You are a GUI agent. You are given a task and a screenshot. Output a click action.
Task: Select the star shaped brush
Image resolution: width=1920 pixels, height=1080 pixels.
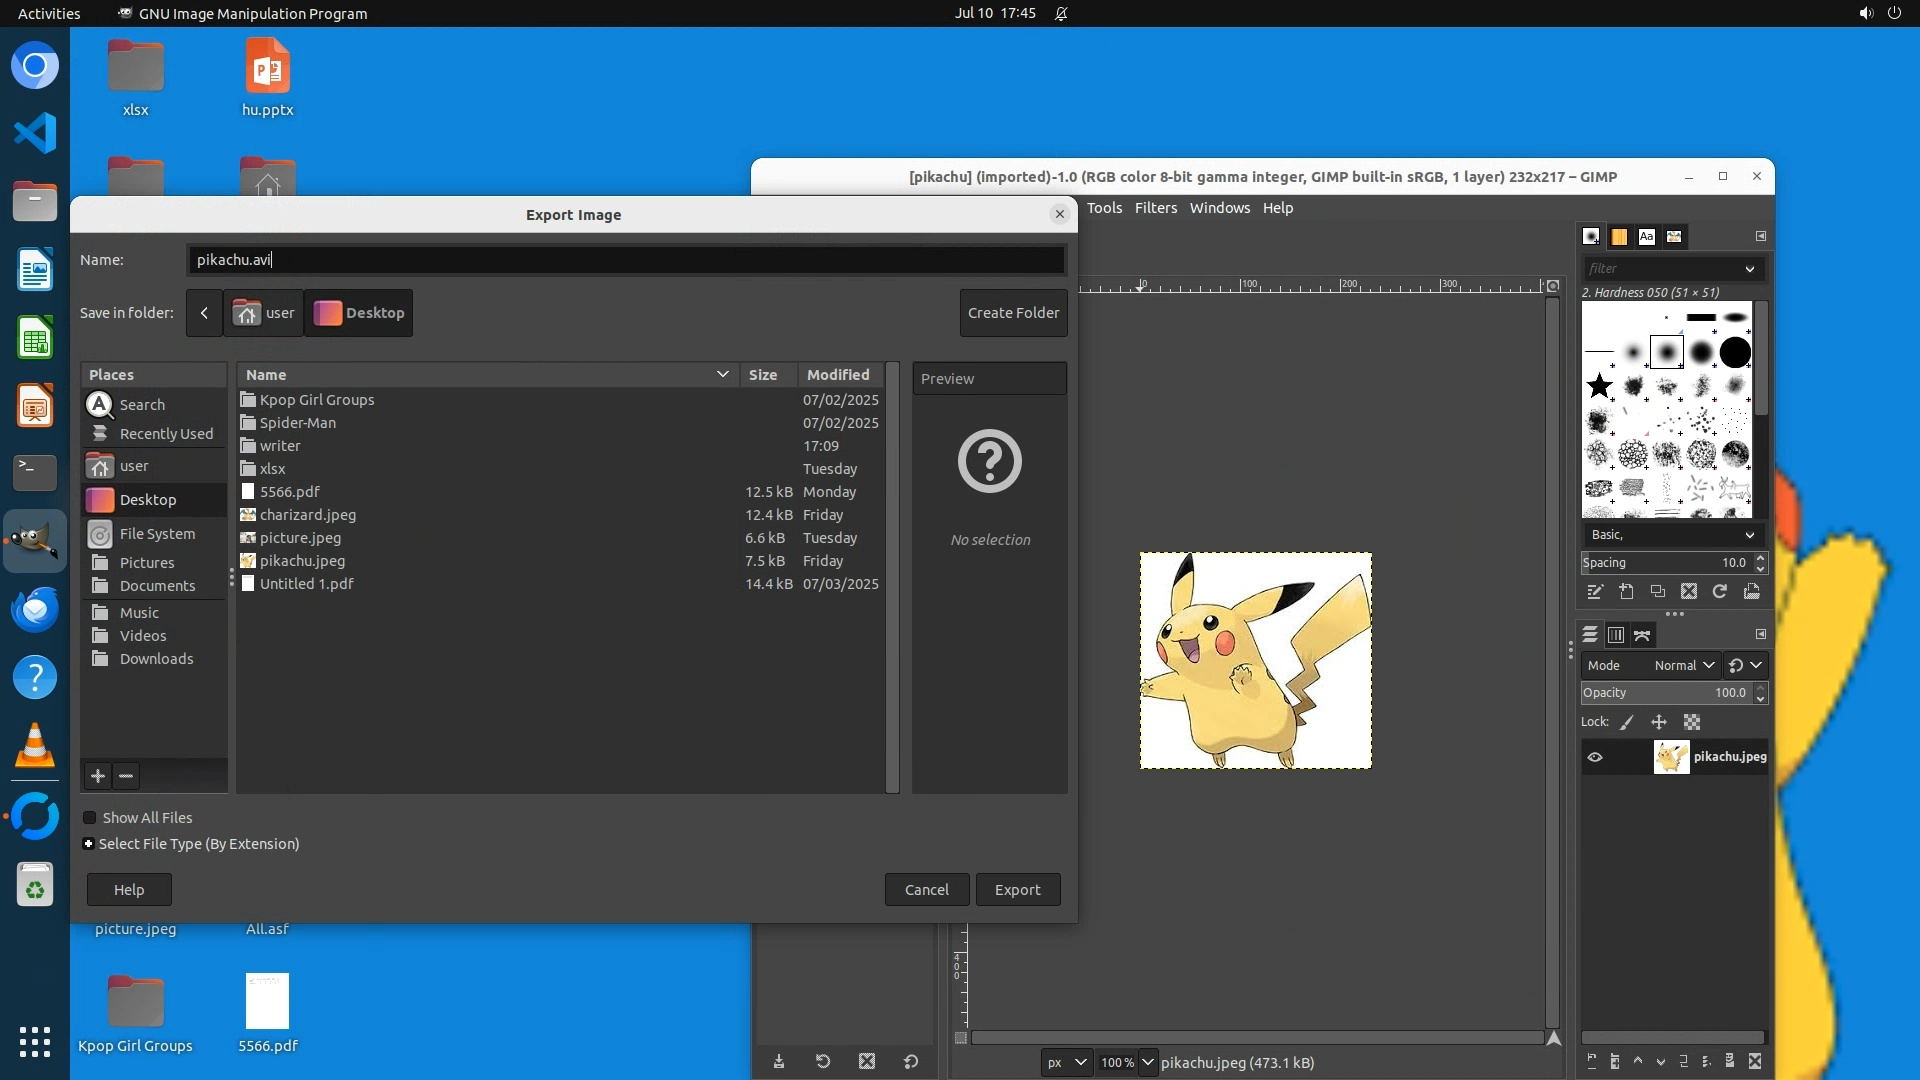[x=1600, y=386]
